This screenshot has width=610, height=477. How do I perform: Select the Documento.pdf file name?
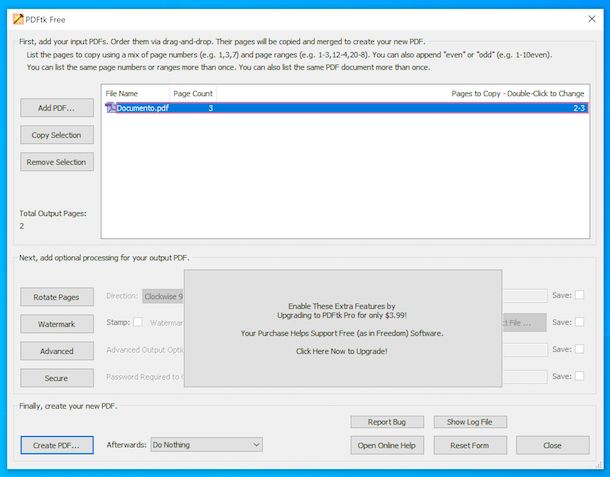(142, 108)
